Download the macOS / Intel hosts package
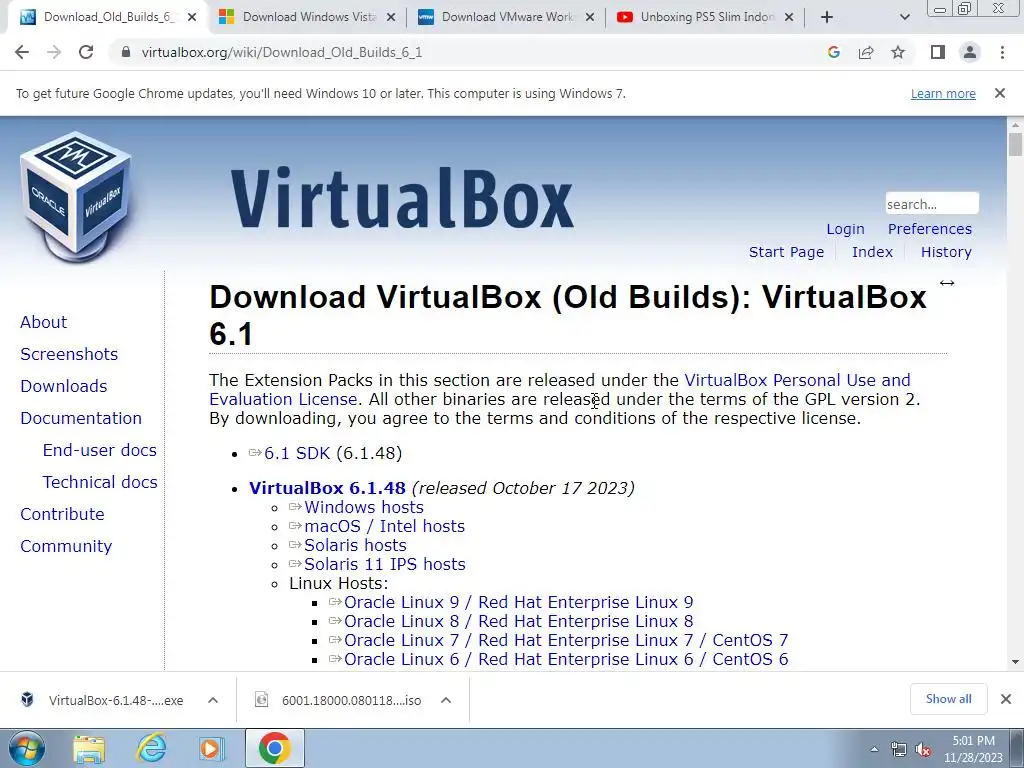 (x=384, y=526)
